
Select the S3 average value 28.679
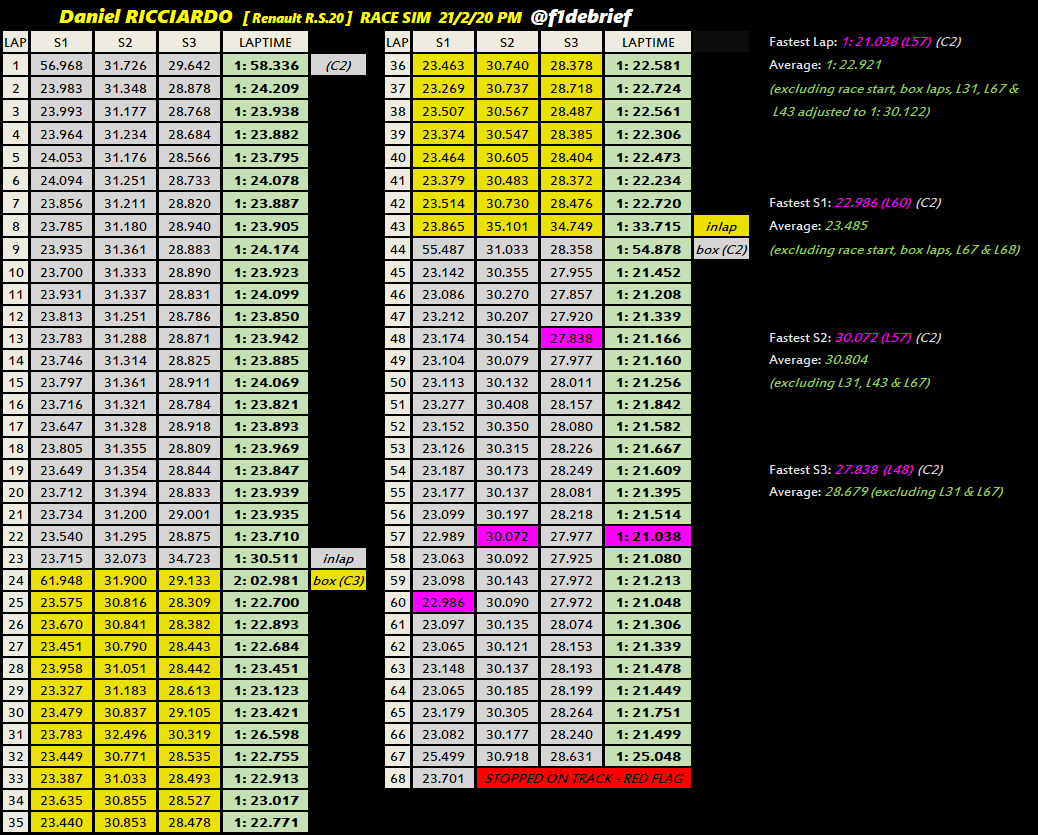pyautogui.click(x=846, y=491)
